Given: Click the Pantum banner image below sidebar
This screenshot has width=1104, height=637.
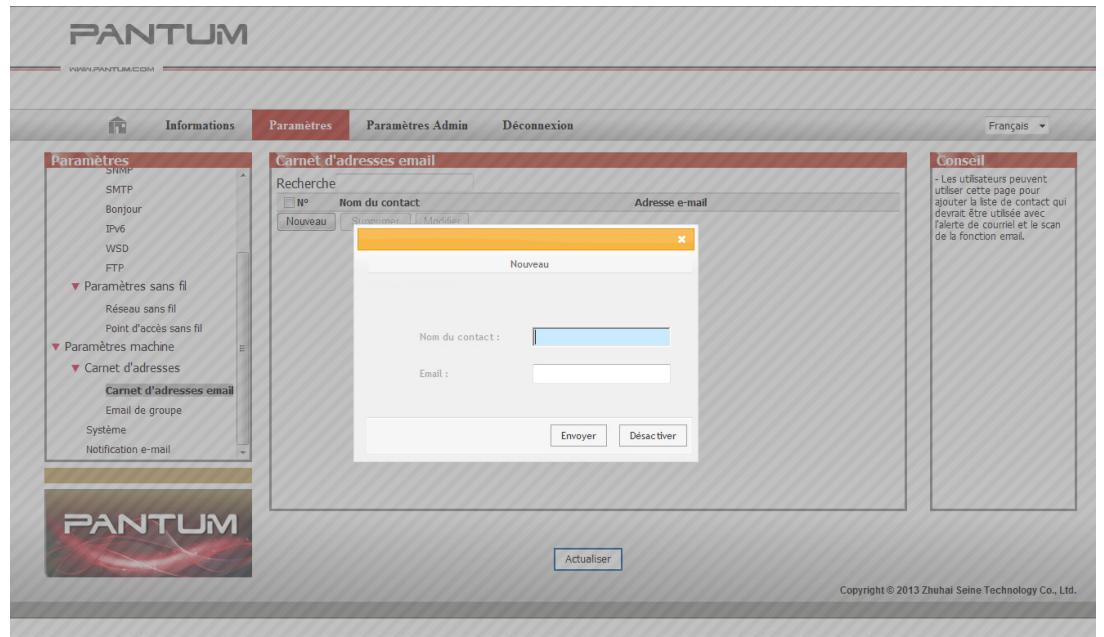Looking at the screenshot, I should pyautogui.click(x=149, y=532).
